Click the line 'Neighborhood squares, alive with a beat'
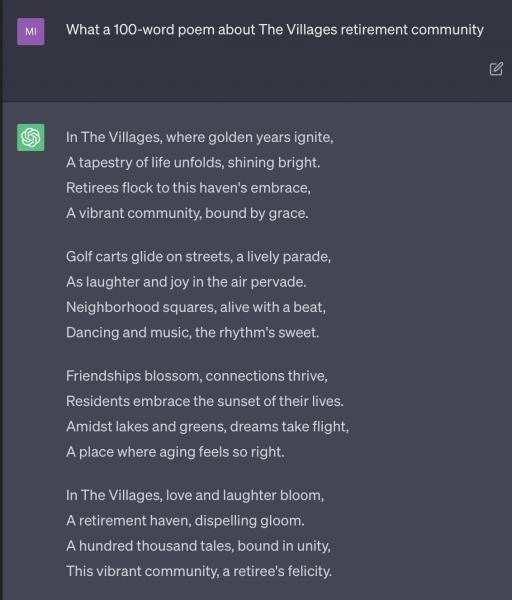Viewport: 512px width, 600px height. [x=196, y=307]
